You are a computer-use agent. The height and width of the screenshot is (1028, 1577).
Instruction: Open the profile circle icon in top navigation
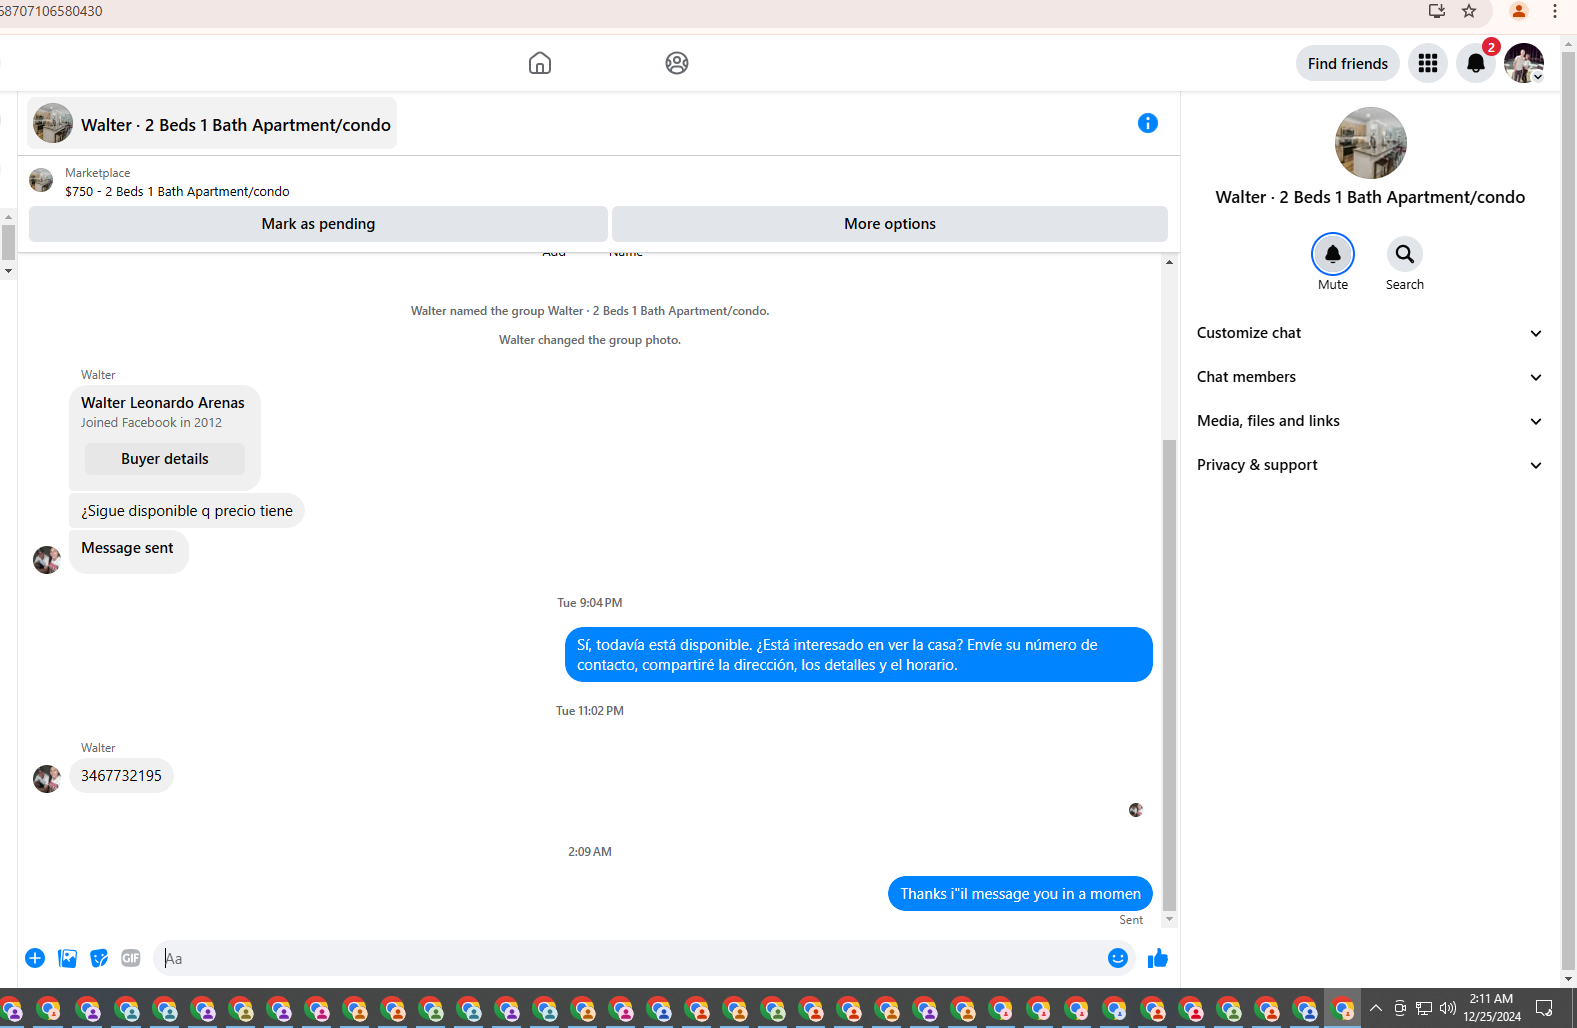[x=677, y=63]
